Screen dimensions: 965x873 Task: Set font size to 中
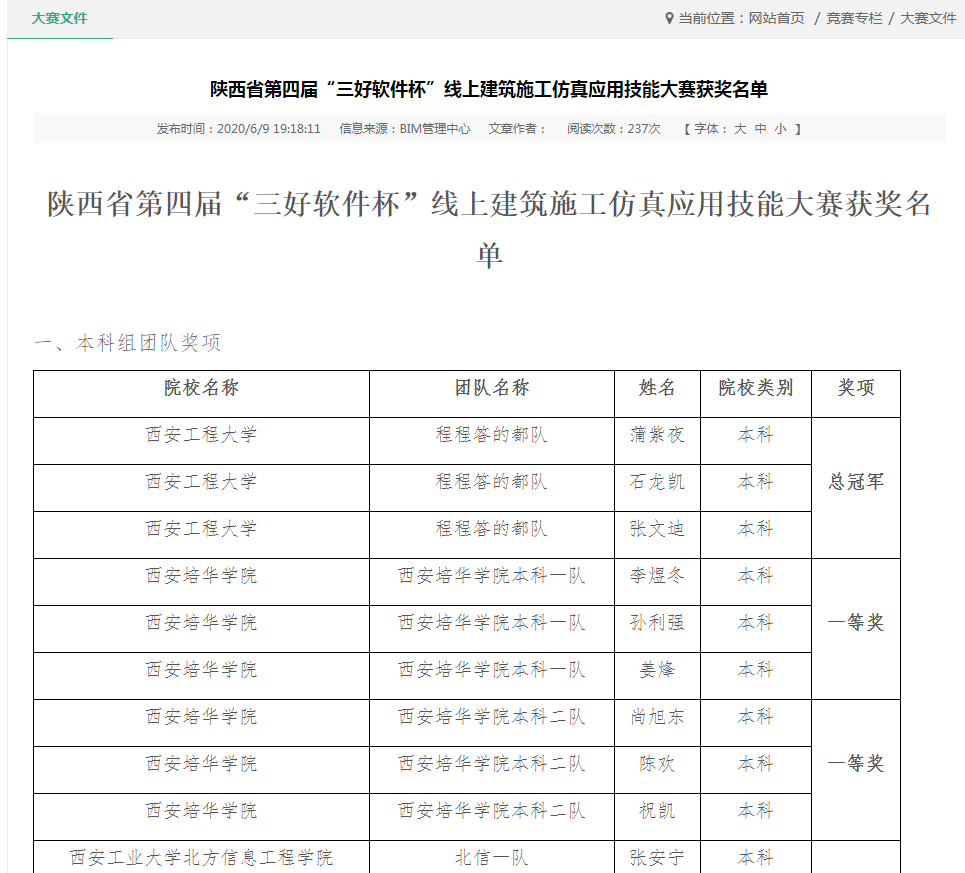[761, 129]
